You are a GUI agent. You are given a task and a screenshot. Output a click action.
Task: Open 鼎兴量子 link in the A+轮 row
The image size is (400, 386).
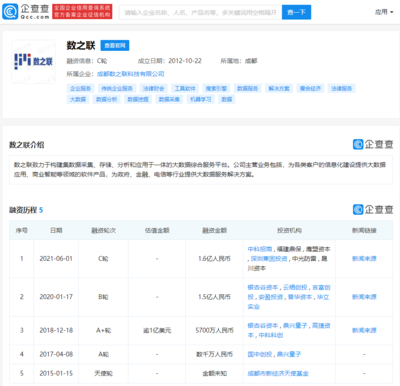[295, 326]
